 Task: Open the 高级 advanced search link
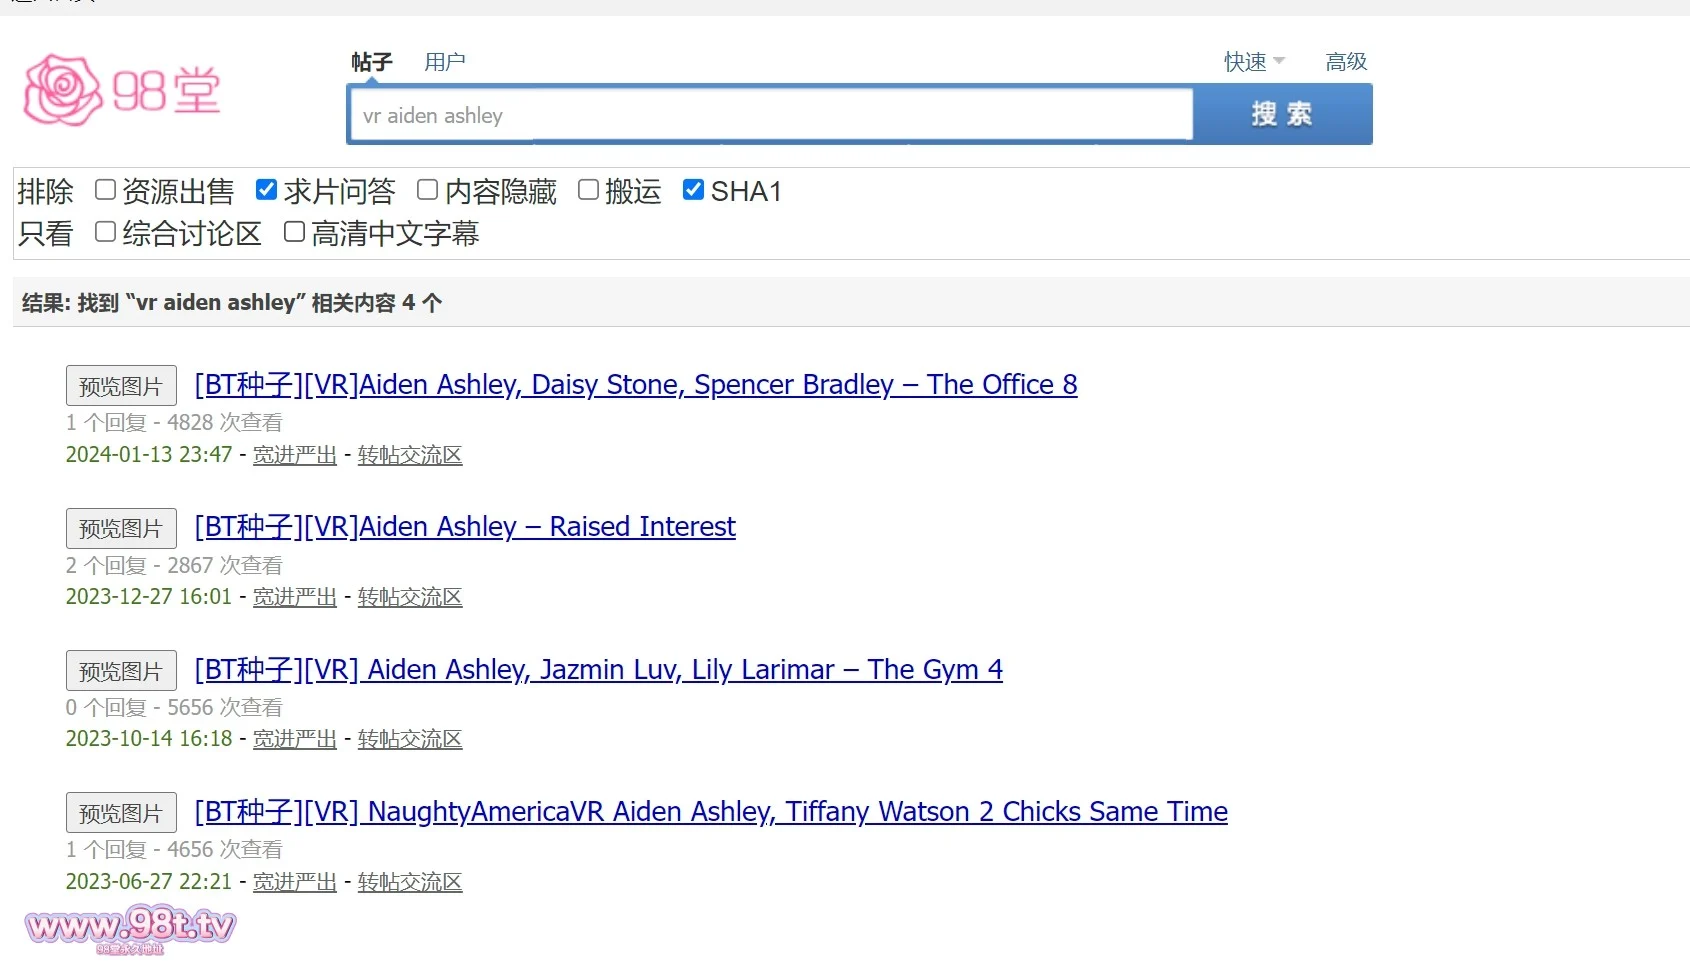coord(1345,62)
